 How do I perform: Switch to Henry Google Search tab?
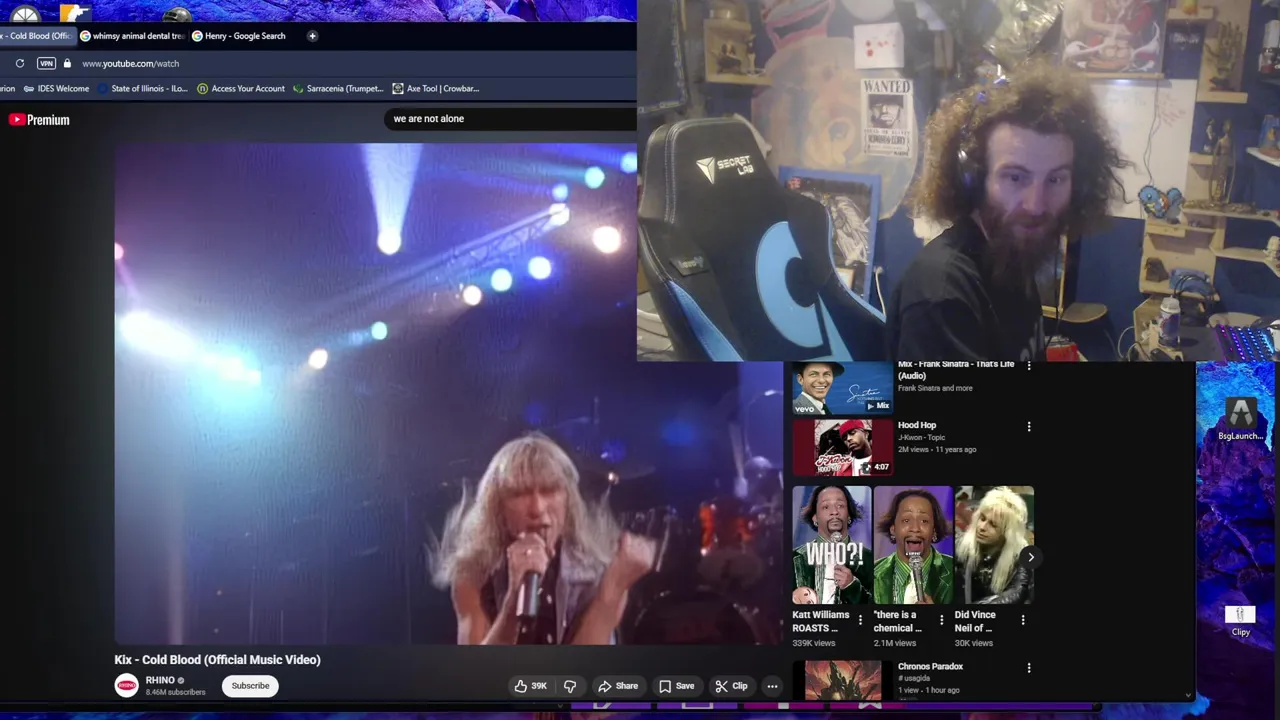point(239,36)
